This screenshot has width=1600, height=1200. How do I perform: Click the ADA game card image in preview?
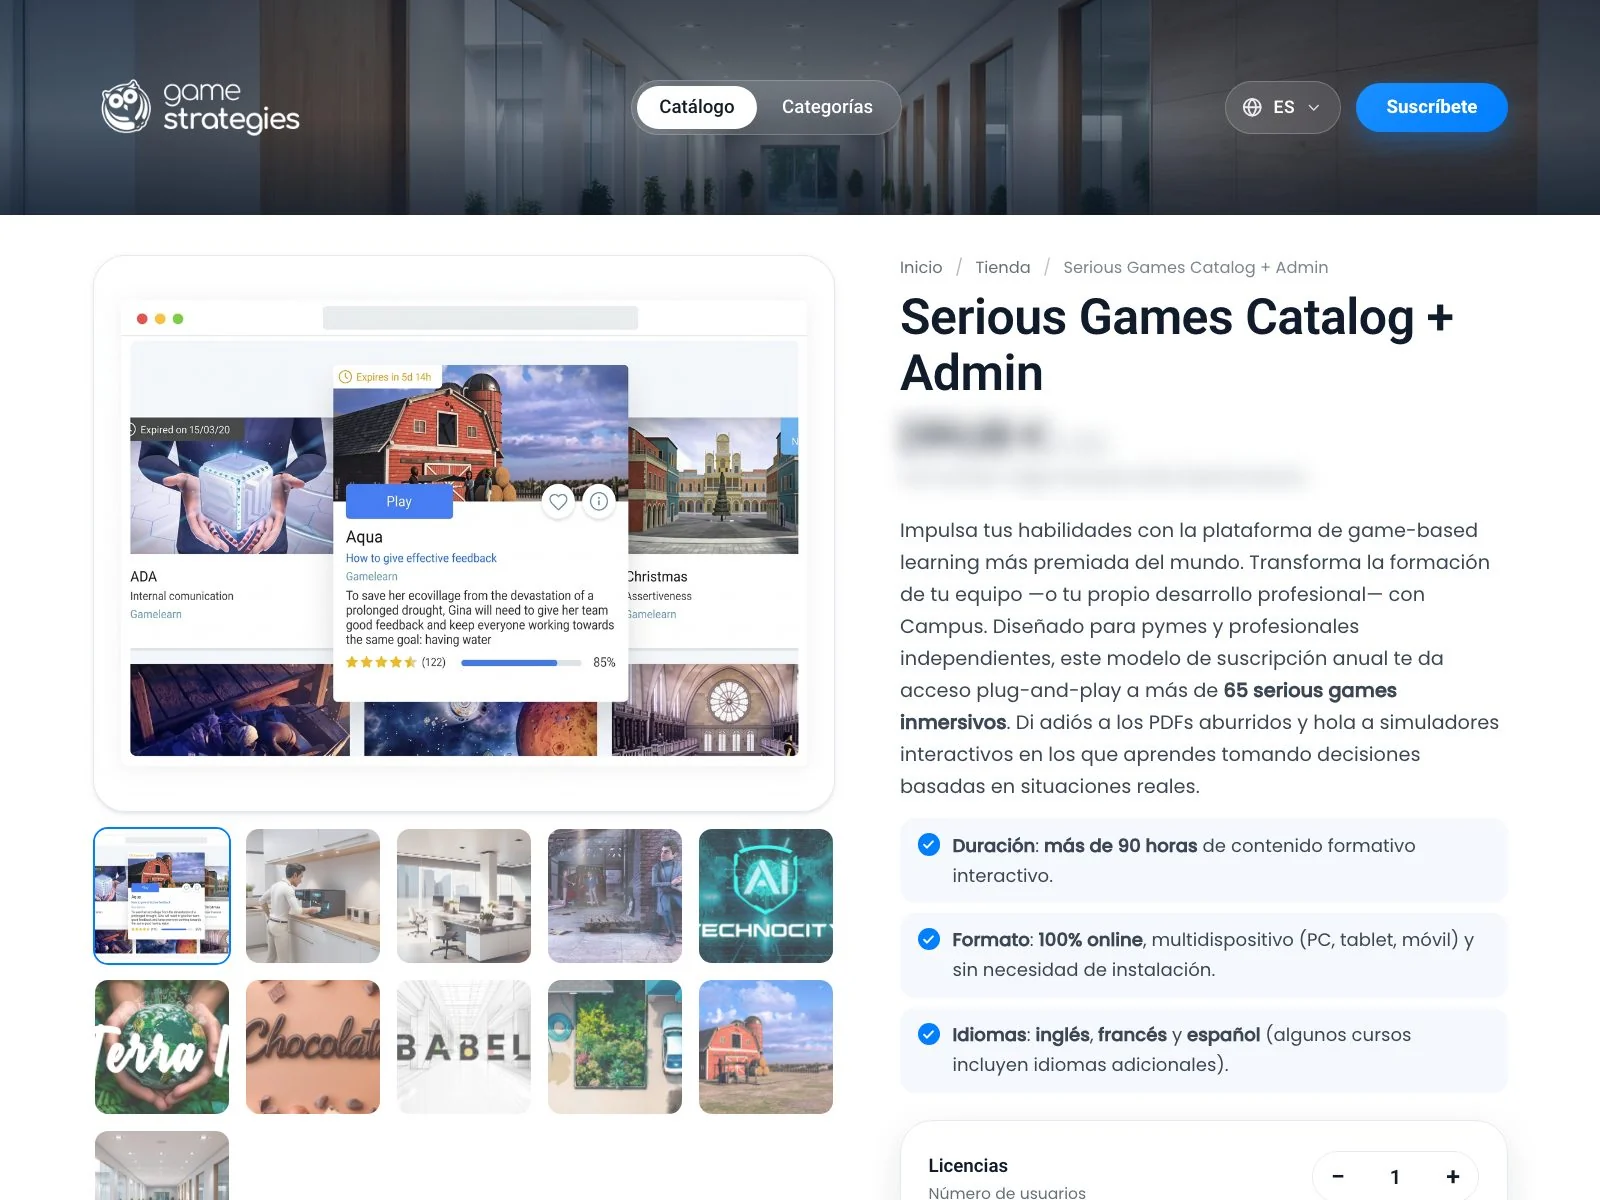click(231, 485)
